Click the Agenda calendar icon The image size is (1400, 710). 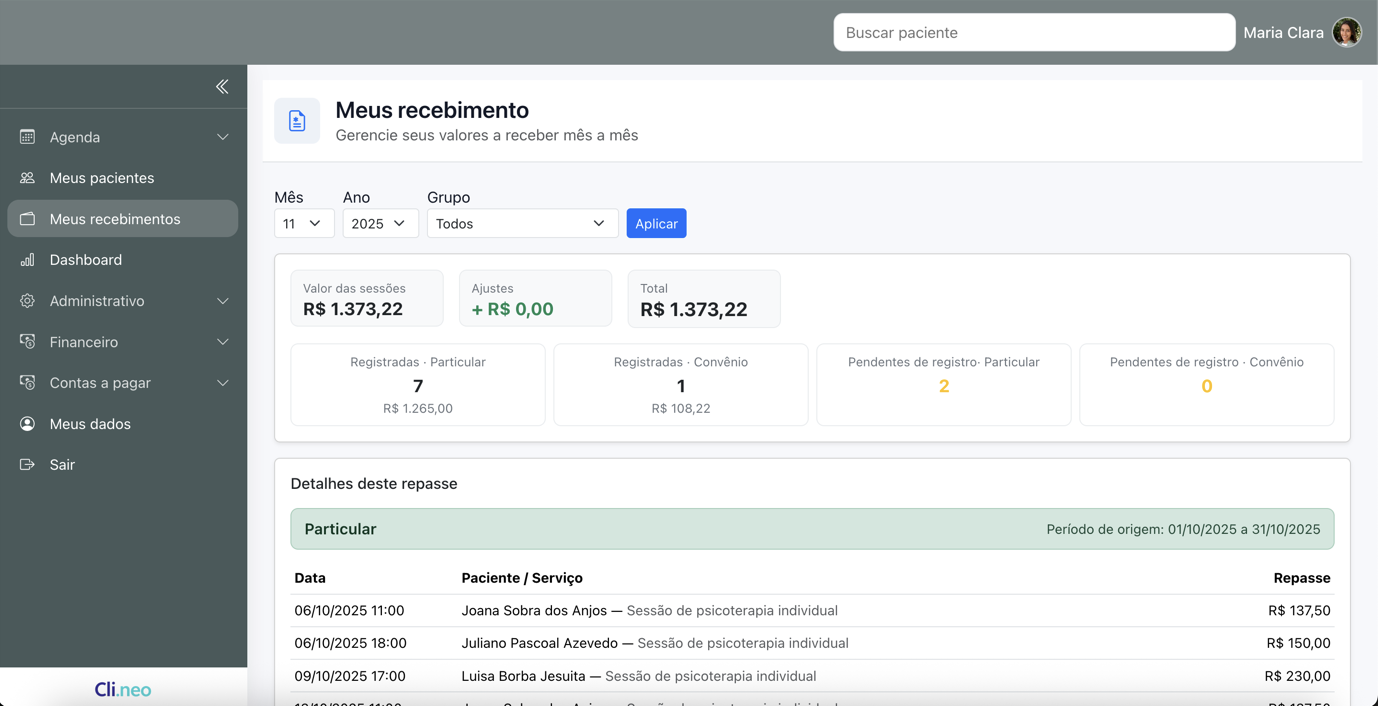(28, 137)
